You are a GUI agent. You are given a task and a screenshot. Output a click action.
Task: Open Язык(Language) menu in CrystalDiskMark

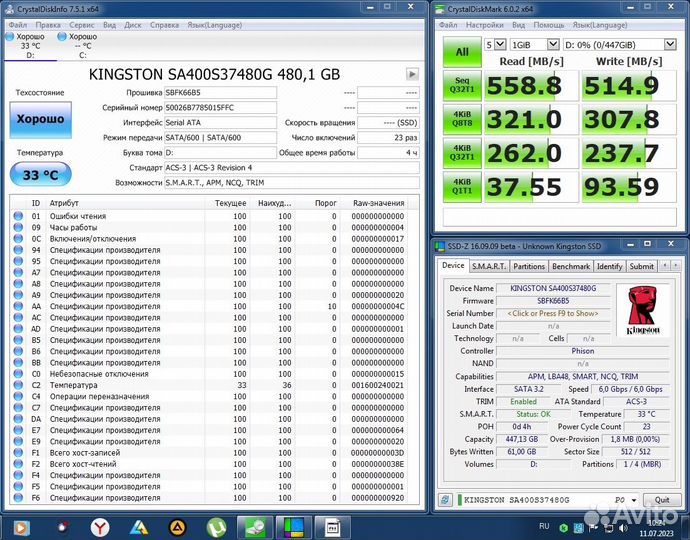(x=600, y=25)
